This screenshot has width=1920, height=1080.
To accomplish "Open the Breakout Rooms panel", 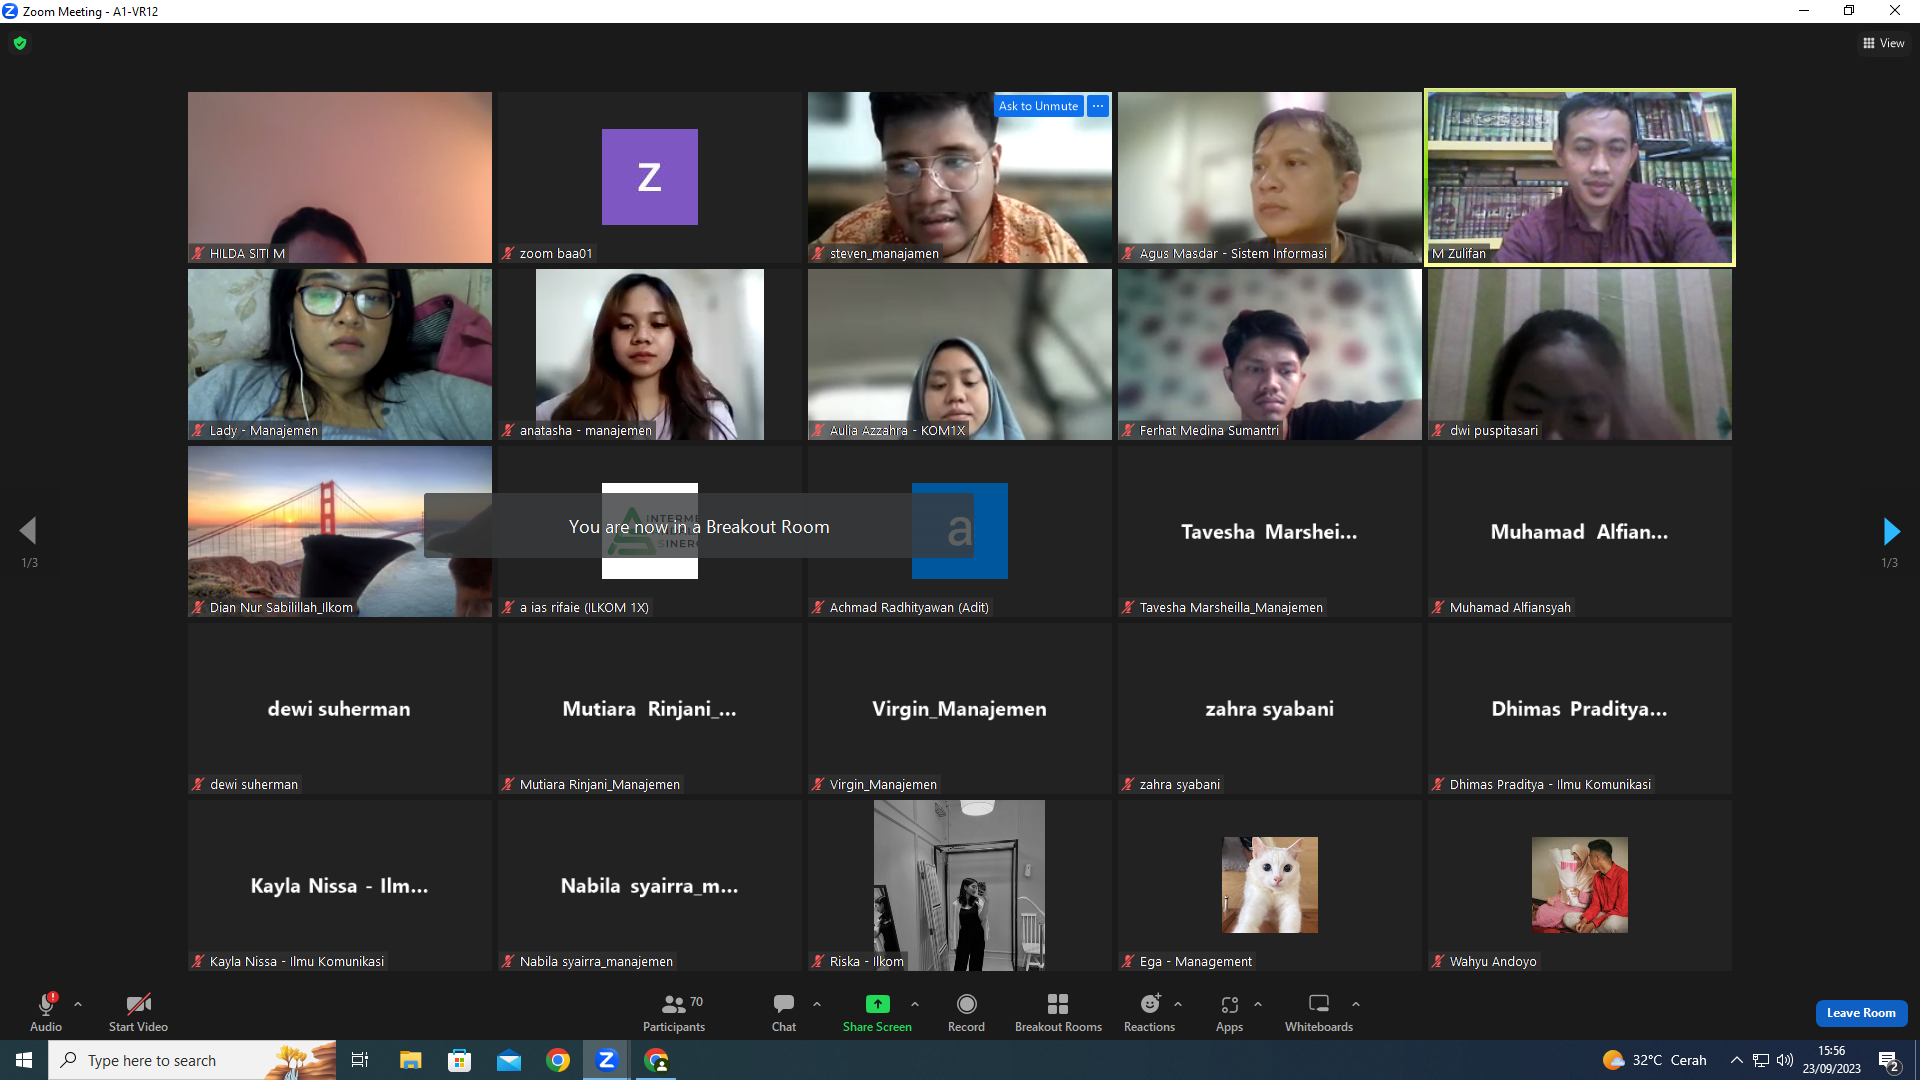I will [1058, 1011].
